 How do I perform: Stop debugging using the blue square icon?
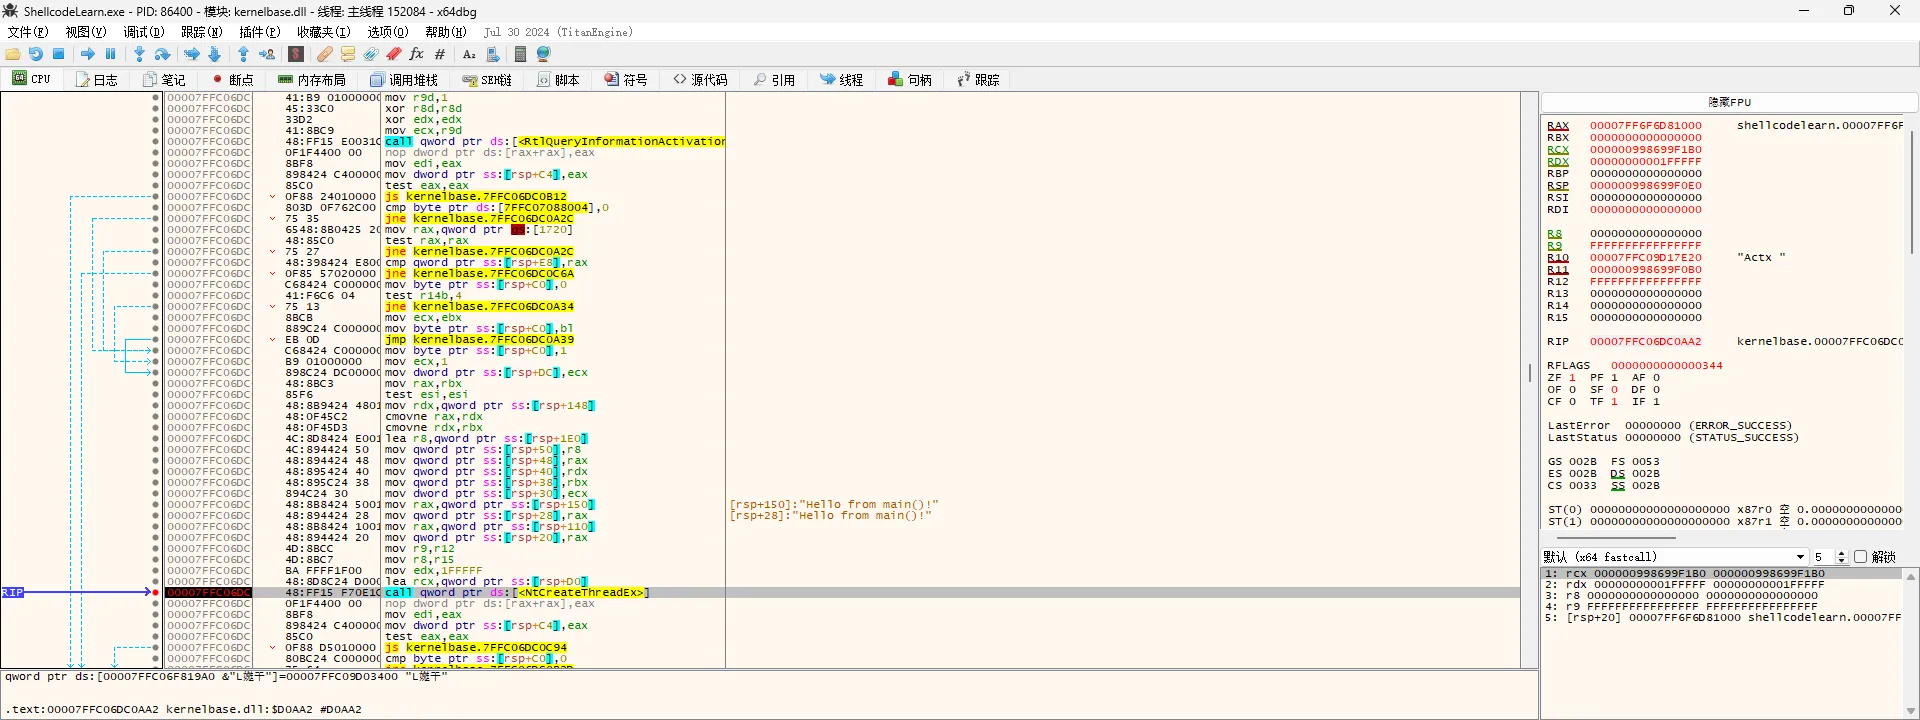[x=59, y=54]
